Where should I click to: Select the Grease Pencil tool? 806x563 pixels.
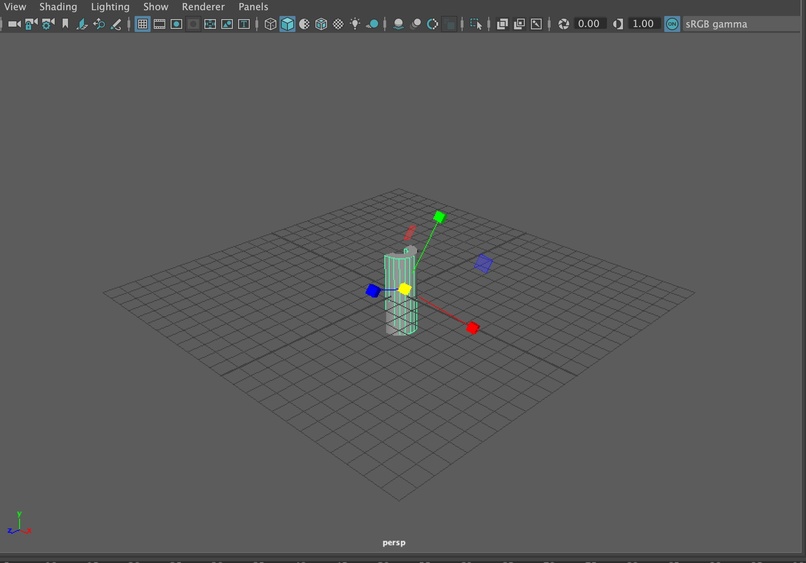coord(116,24)
